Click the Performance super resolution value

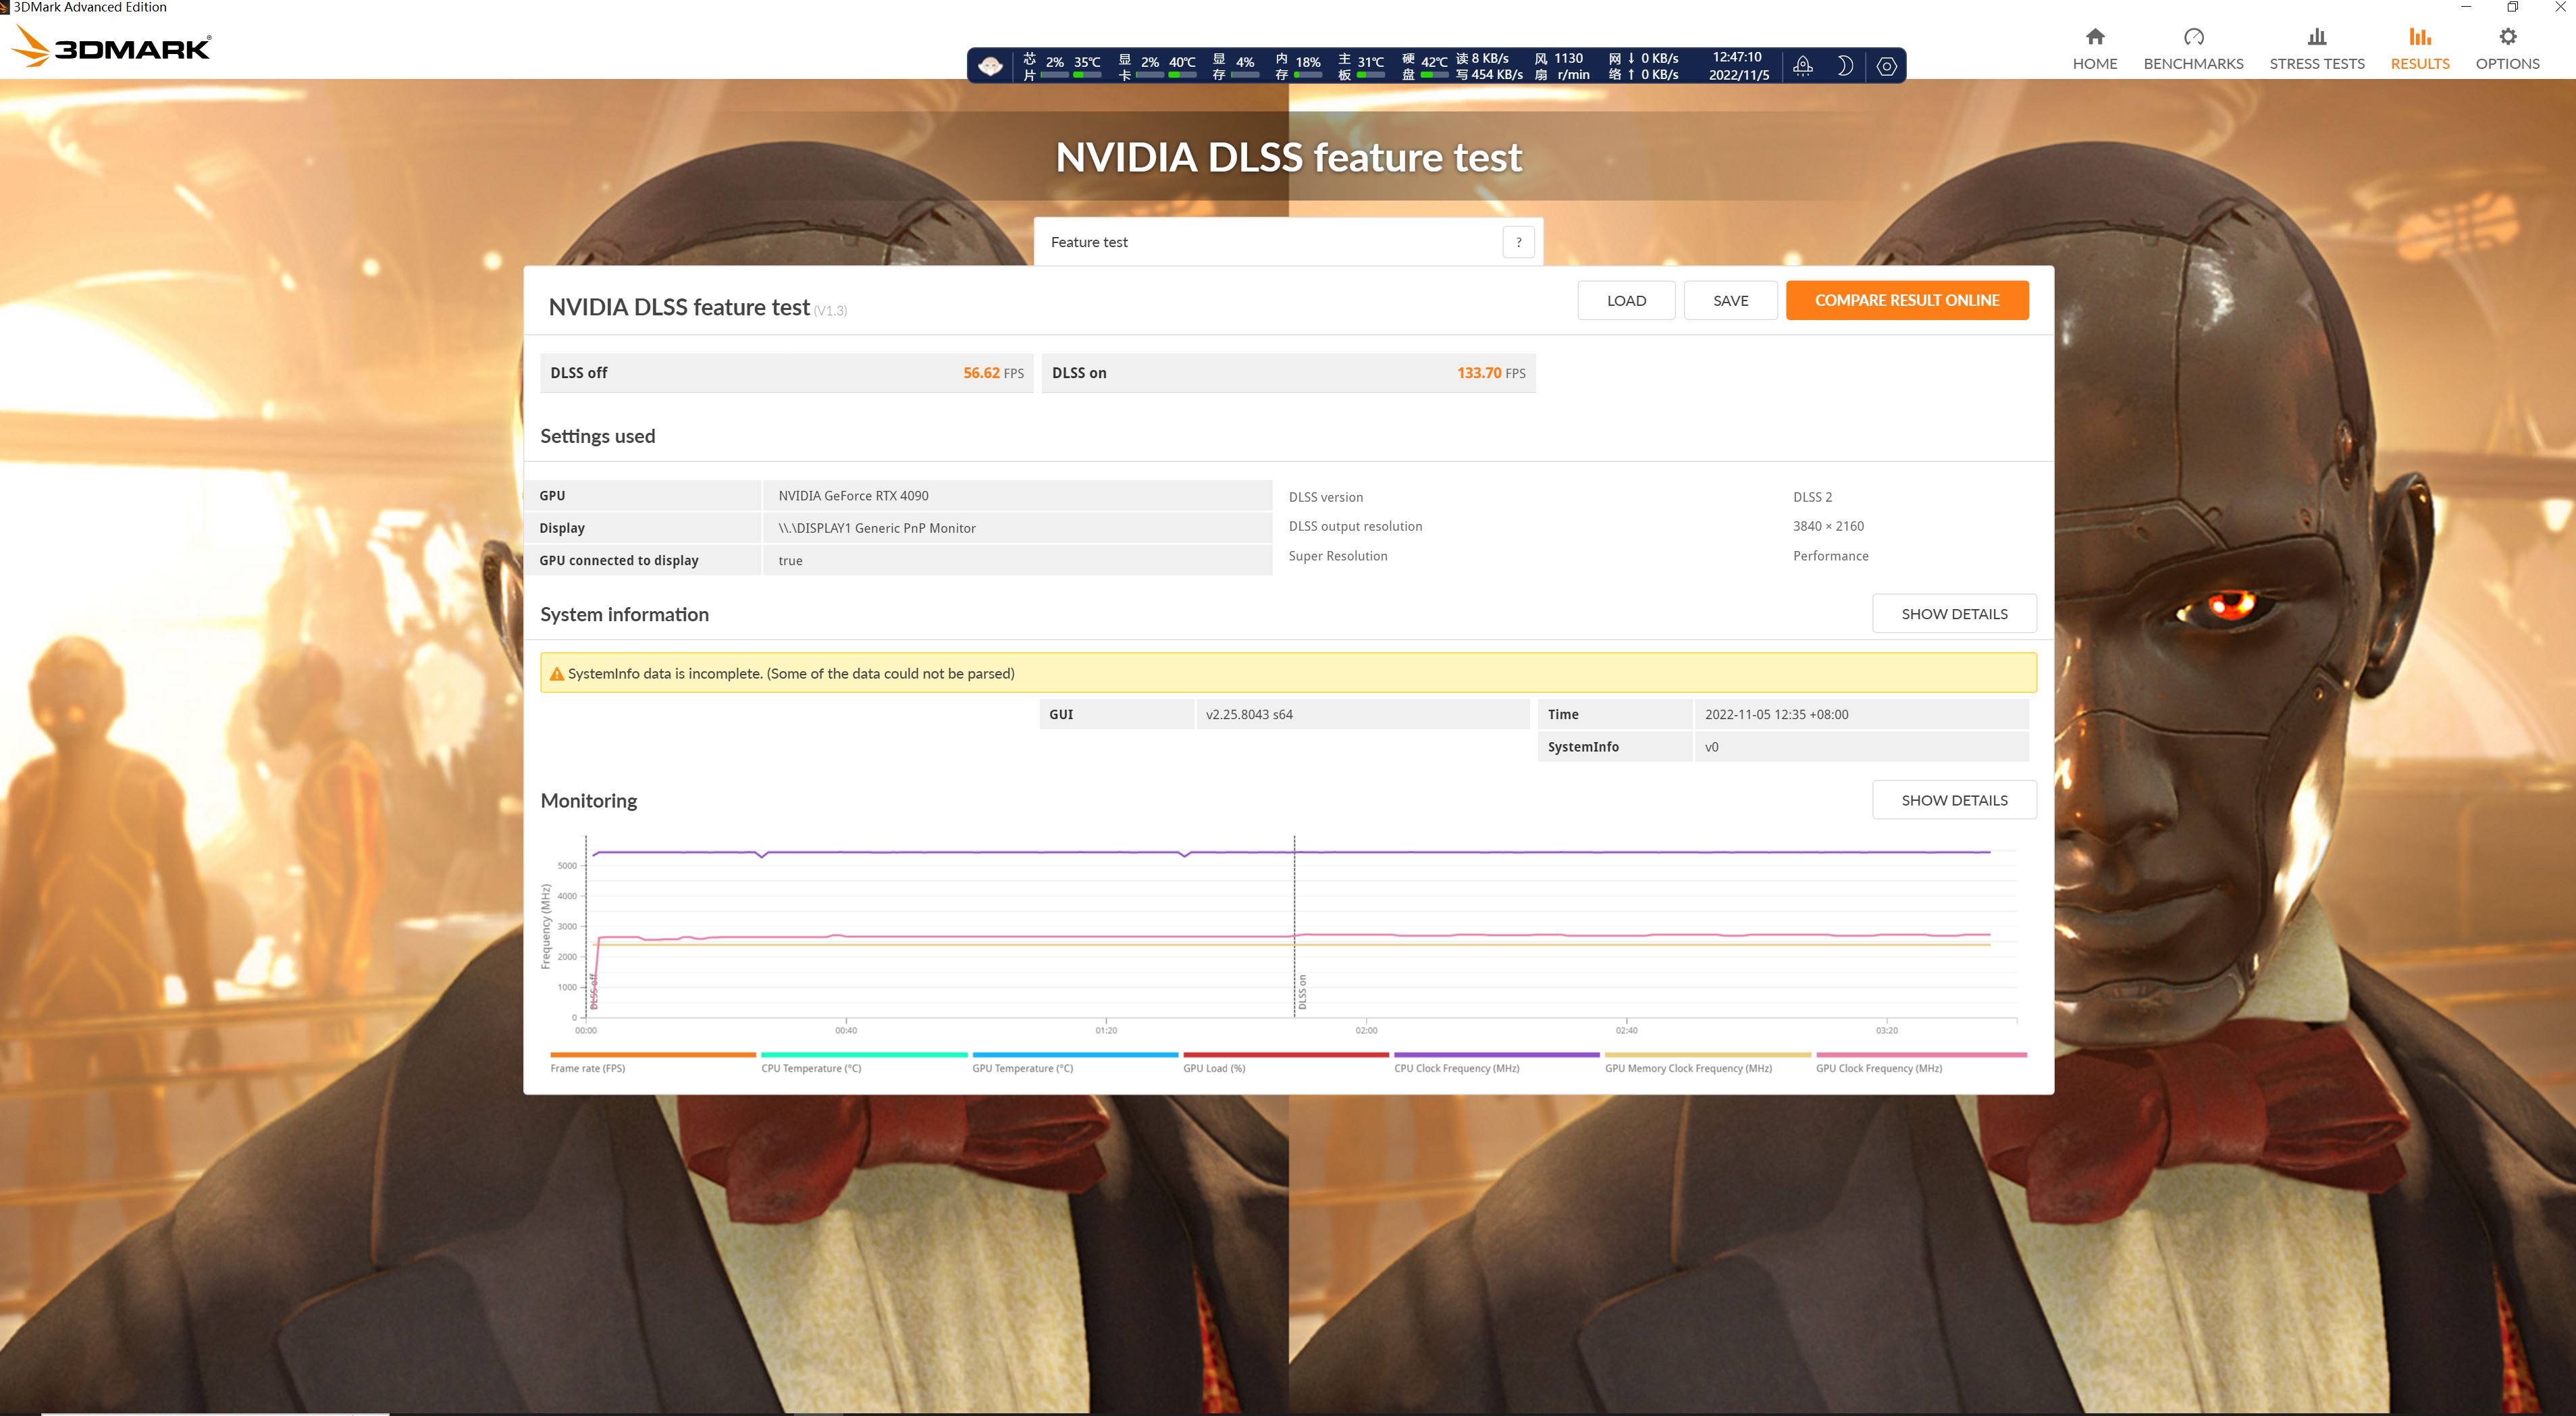point(1830,556)
